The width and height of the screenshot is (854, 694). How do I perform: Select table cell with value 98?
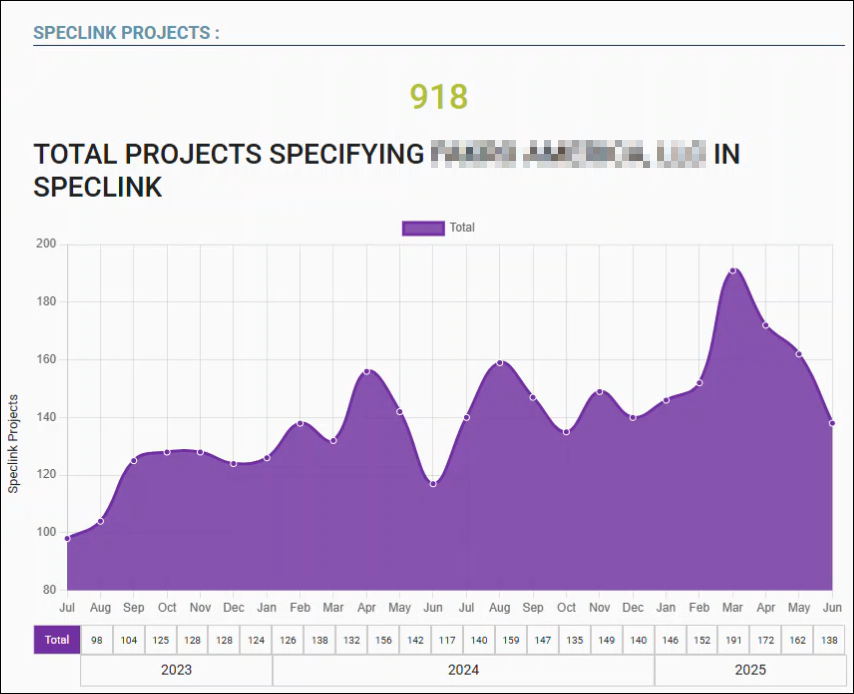97,640
